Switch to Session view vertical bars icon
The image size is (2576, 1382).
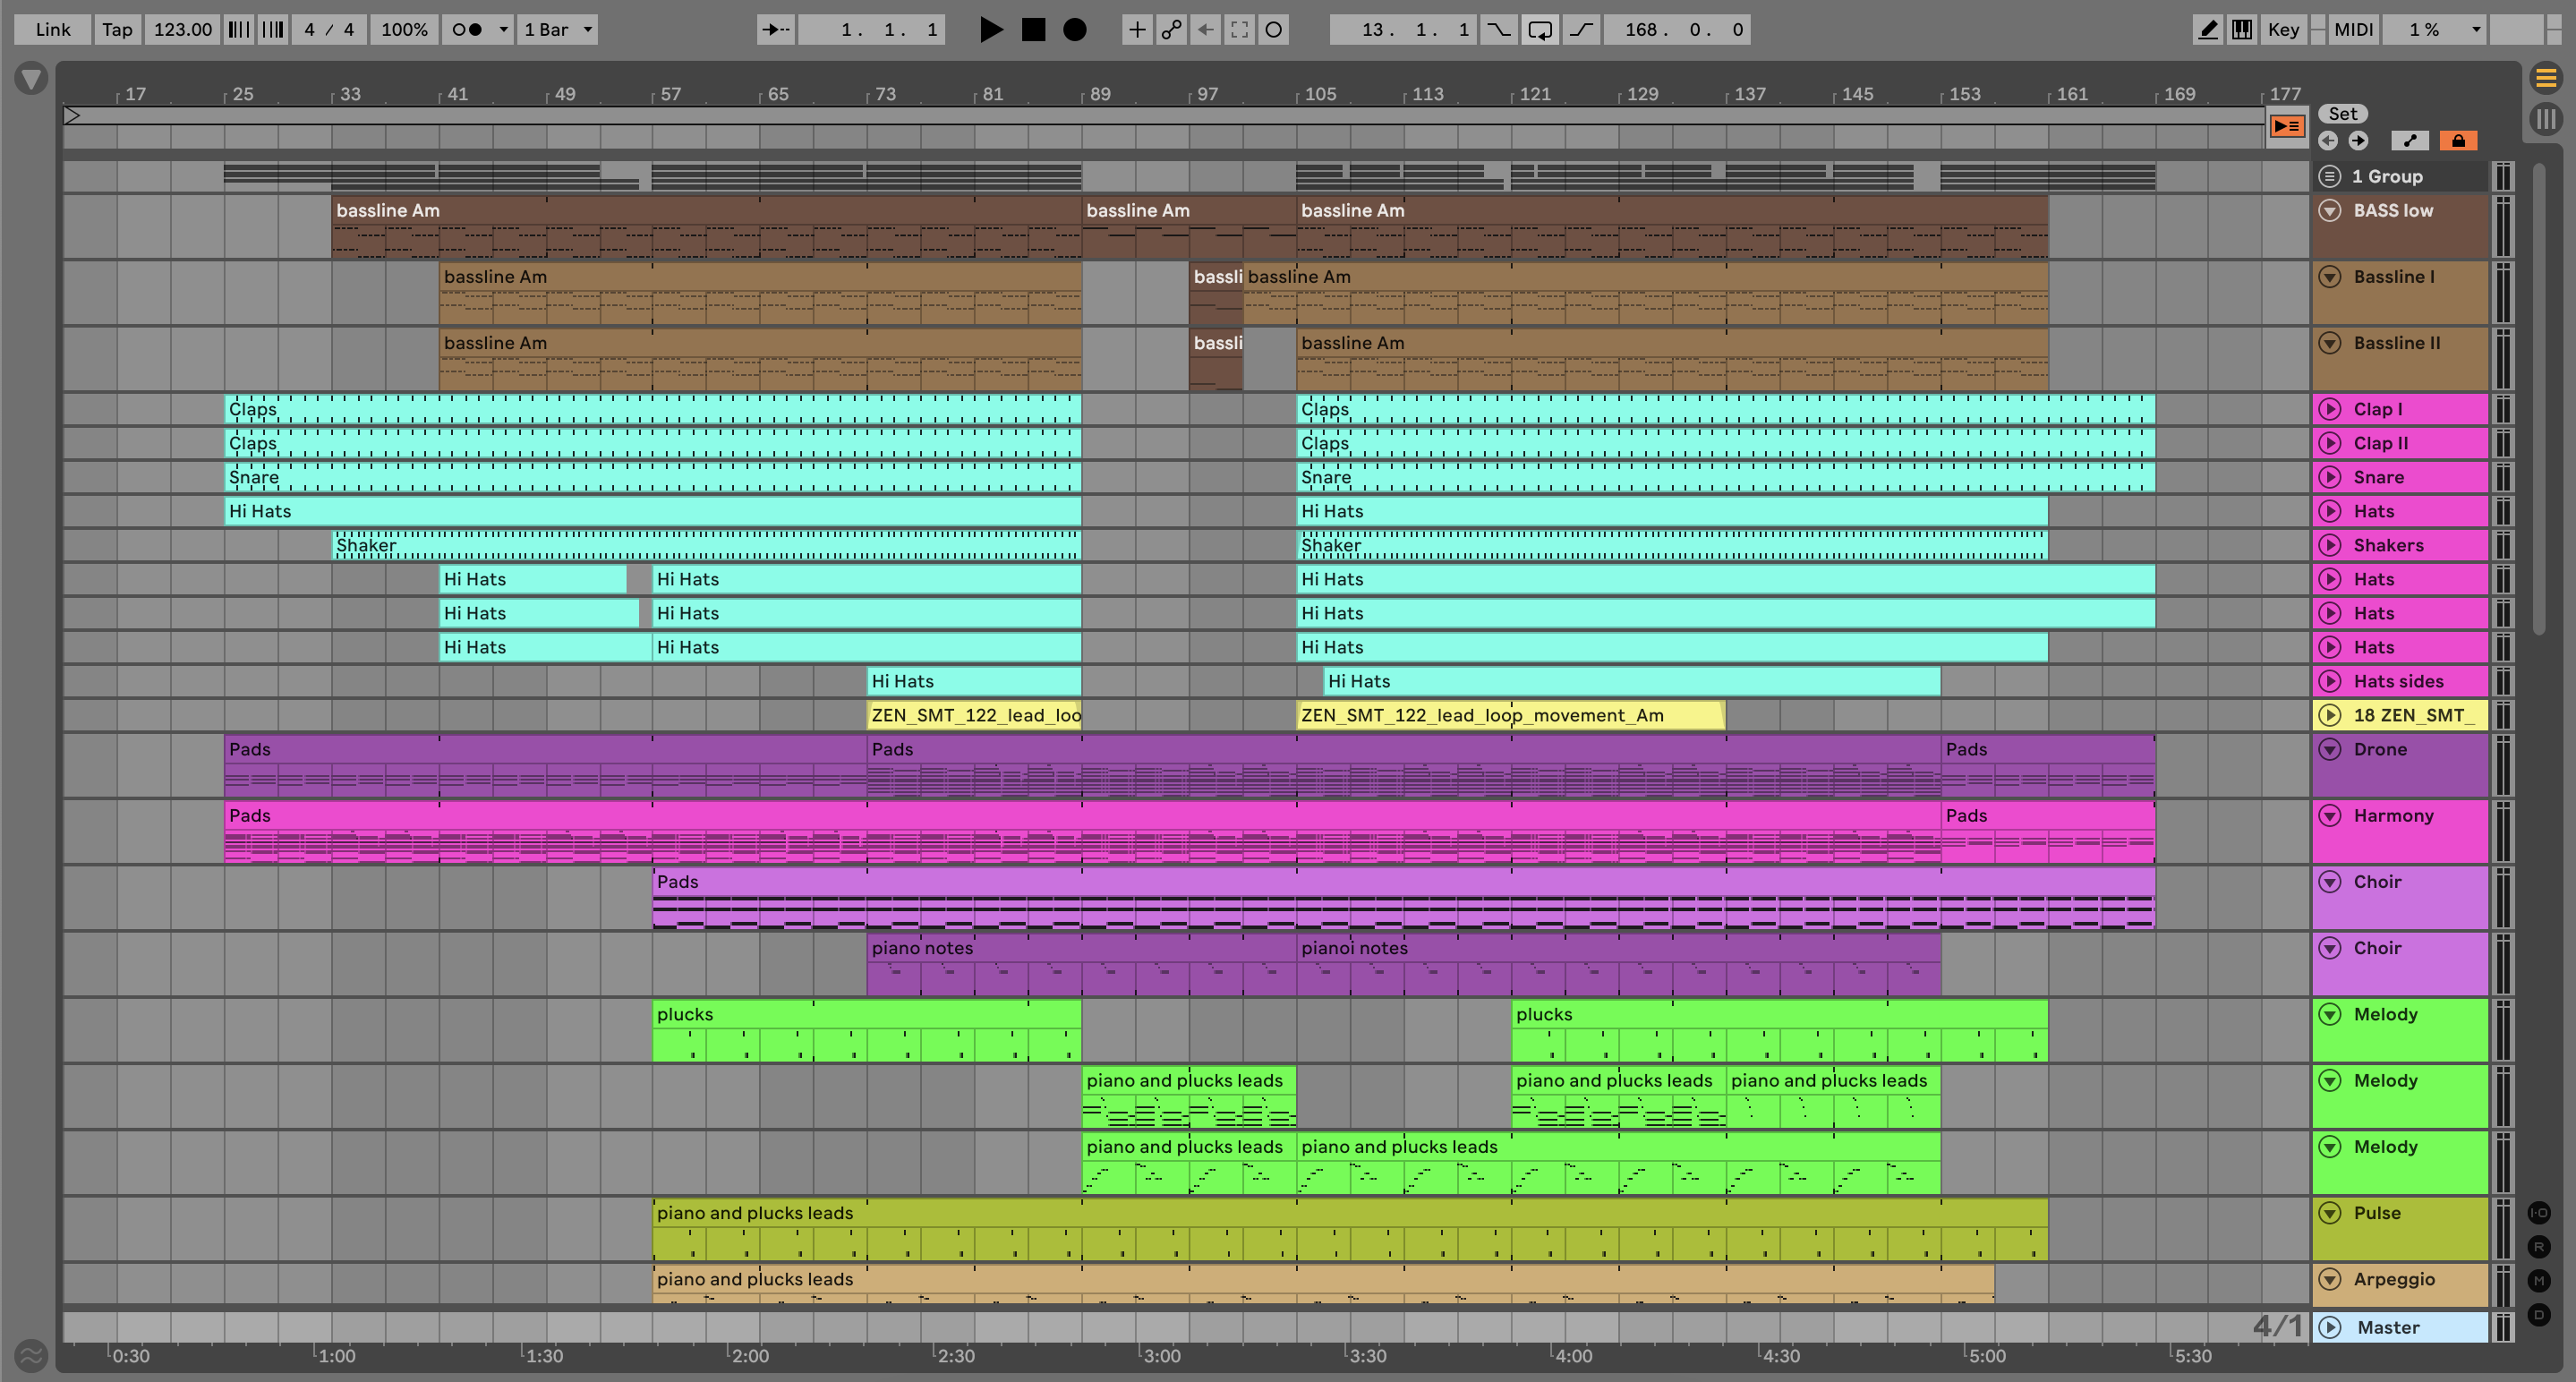pos(2546,119)
